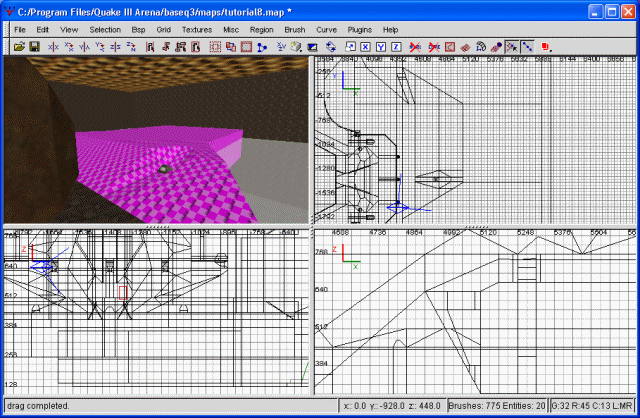Rotate selection around the Z axis
640x418 pixels.
131,47
